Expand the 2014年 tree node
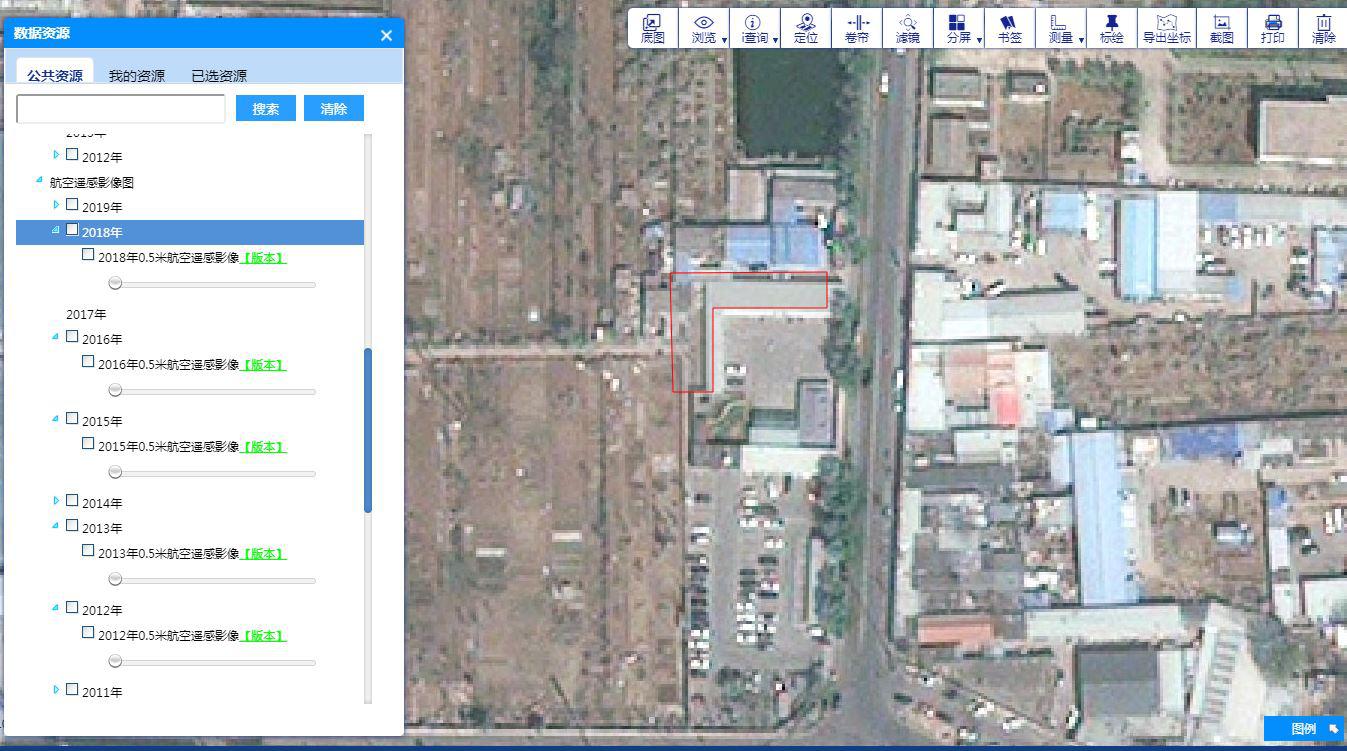 point(56,501)
